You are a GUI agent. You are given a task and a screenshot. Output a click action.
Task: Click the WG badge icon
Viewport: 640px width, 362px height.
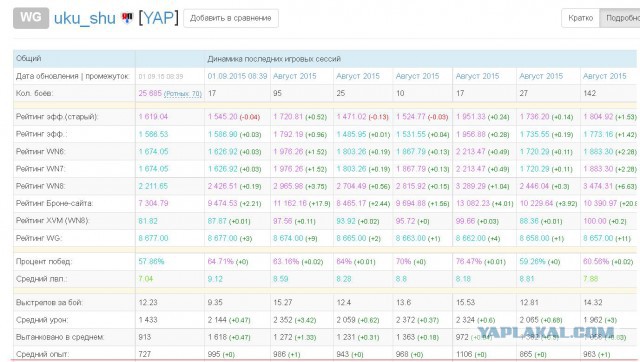point(31,18)
